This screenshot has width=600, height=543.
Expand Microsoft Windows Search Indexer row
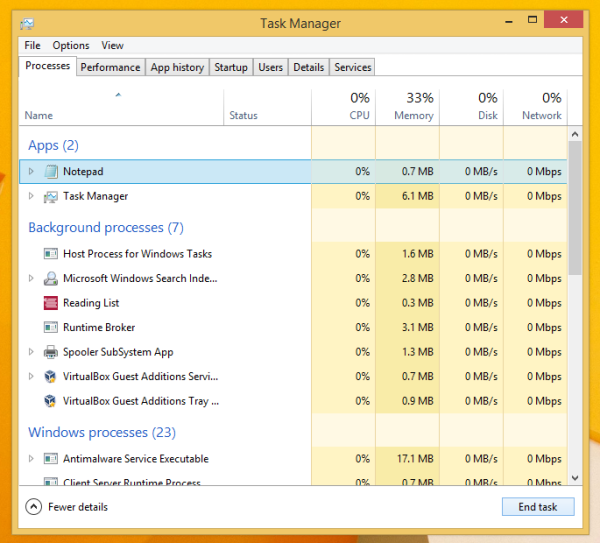pos(31,278)
